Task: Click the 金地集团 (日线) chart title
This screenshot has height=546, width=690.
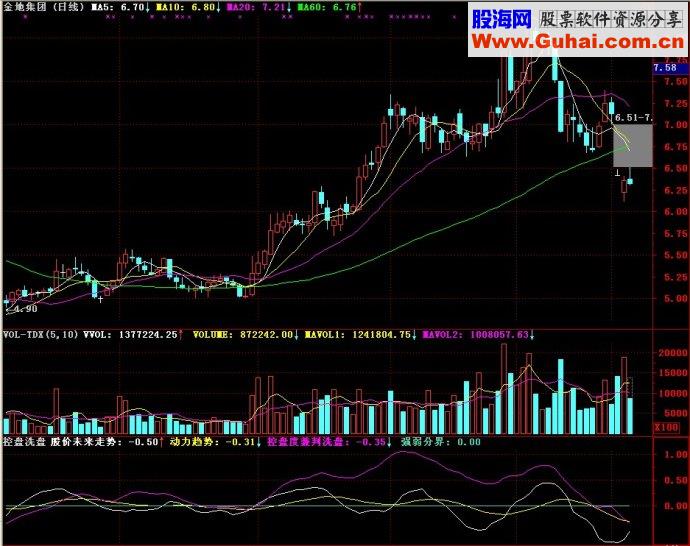Action: pos(44,7)
